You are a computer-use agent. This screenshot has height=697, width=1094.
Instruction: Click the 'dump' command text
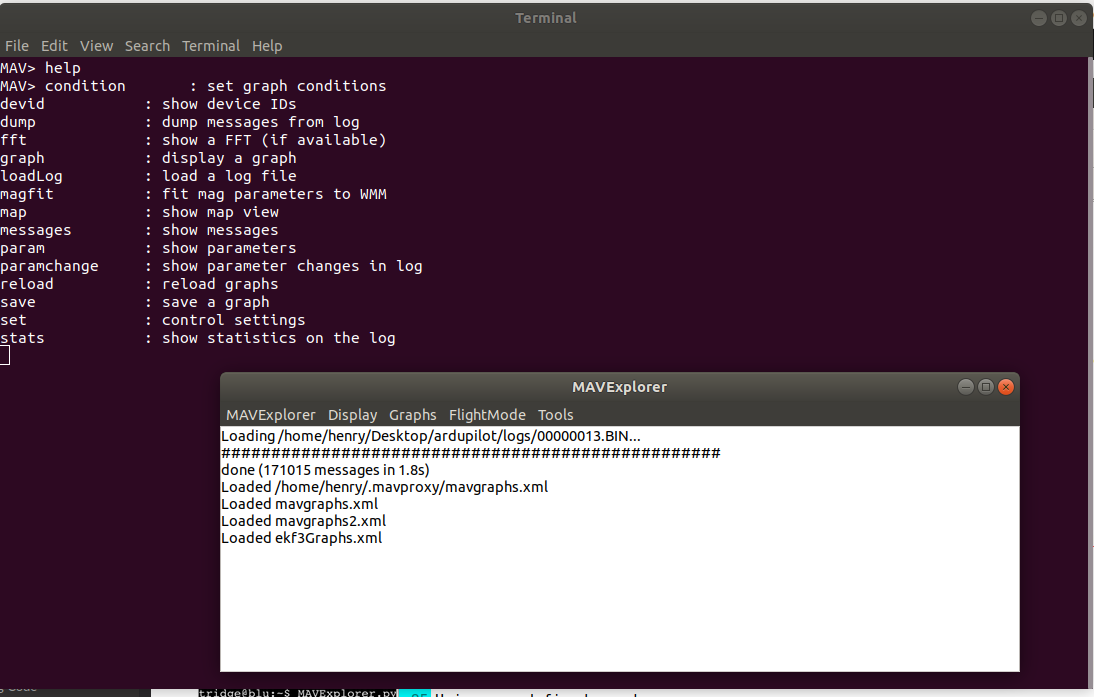(18, 122)
